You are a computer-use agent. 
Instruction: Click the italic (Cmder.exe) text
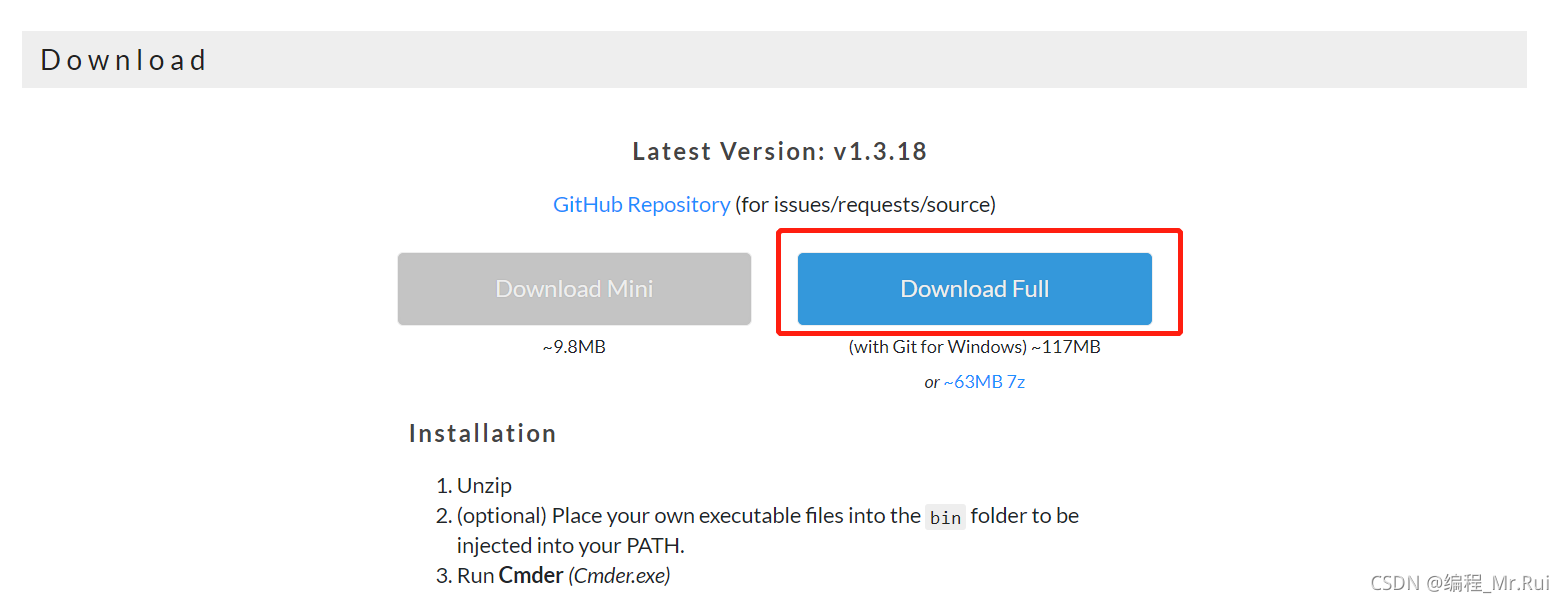coord(619,576)
